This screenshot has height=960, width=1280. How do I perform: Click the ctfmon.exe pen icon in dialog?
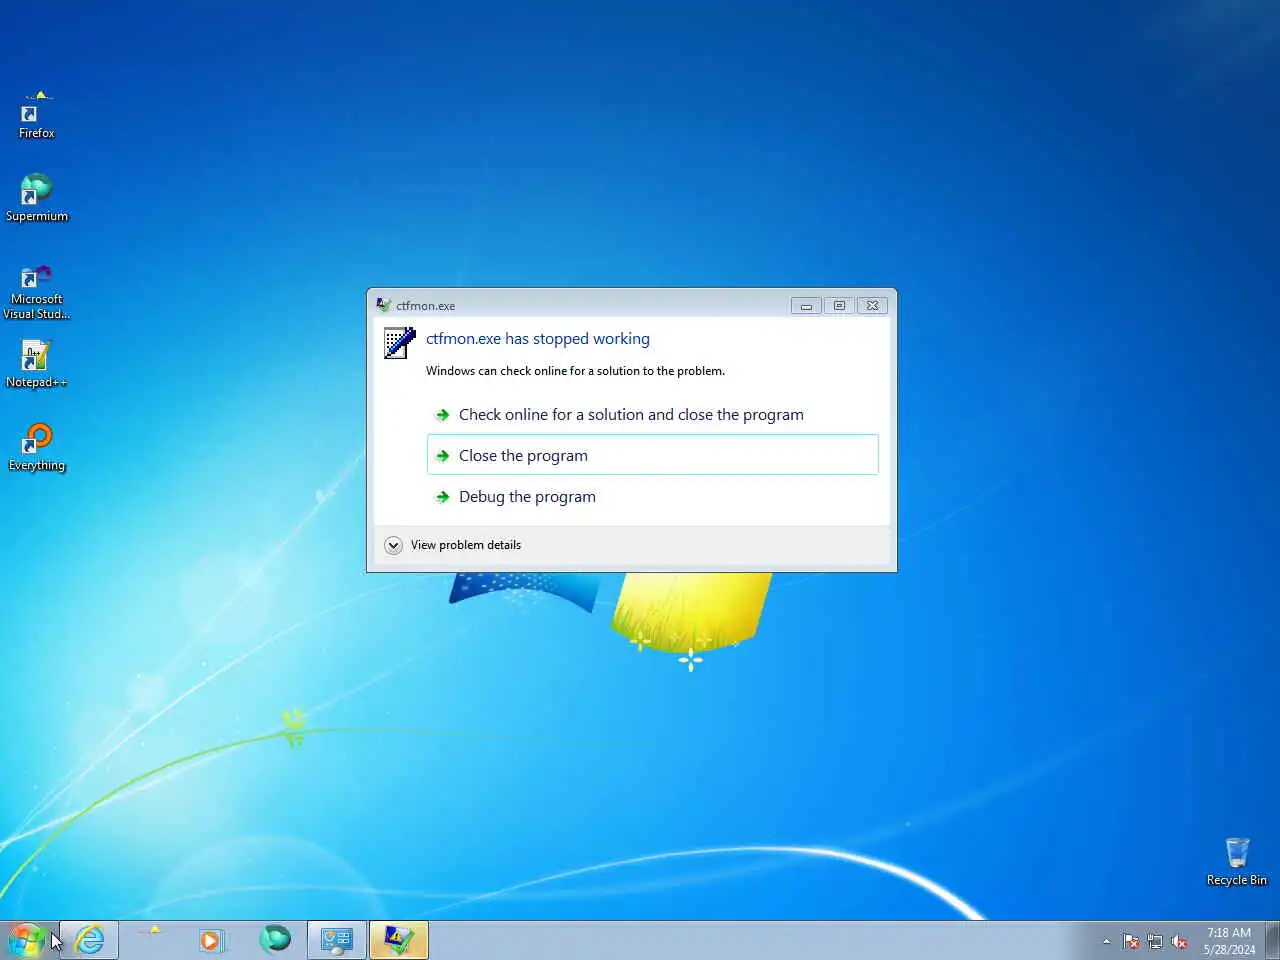(x=400, y=342)
